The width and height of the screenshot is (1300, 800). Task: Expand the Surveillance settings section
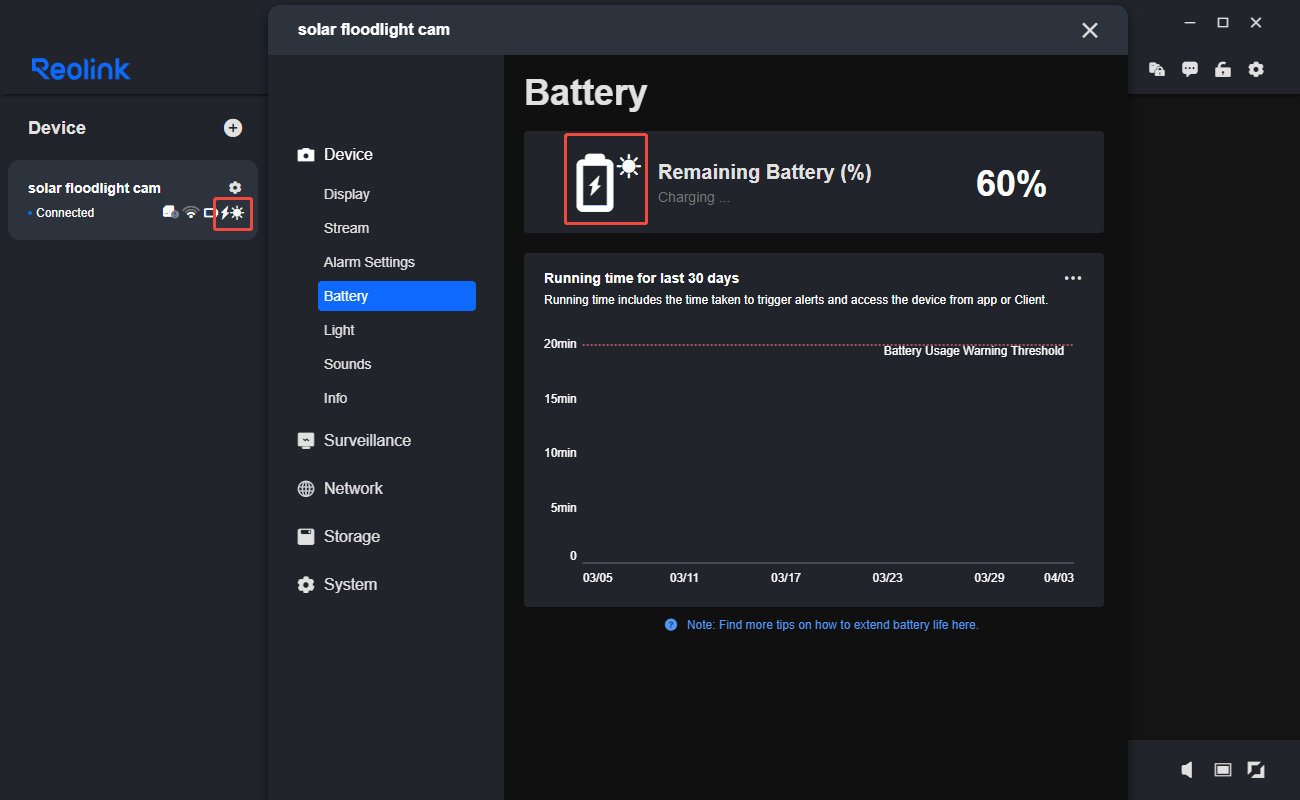point(365,440)
